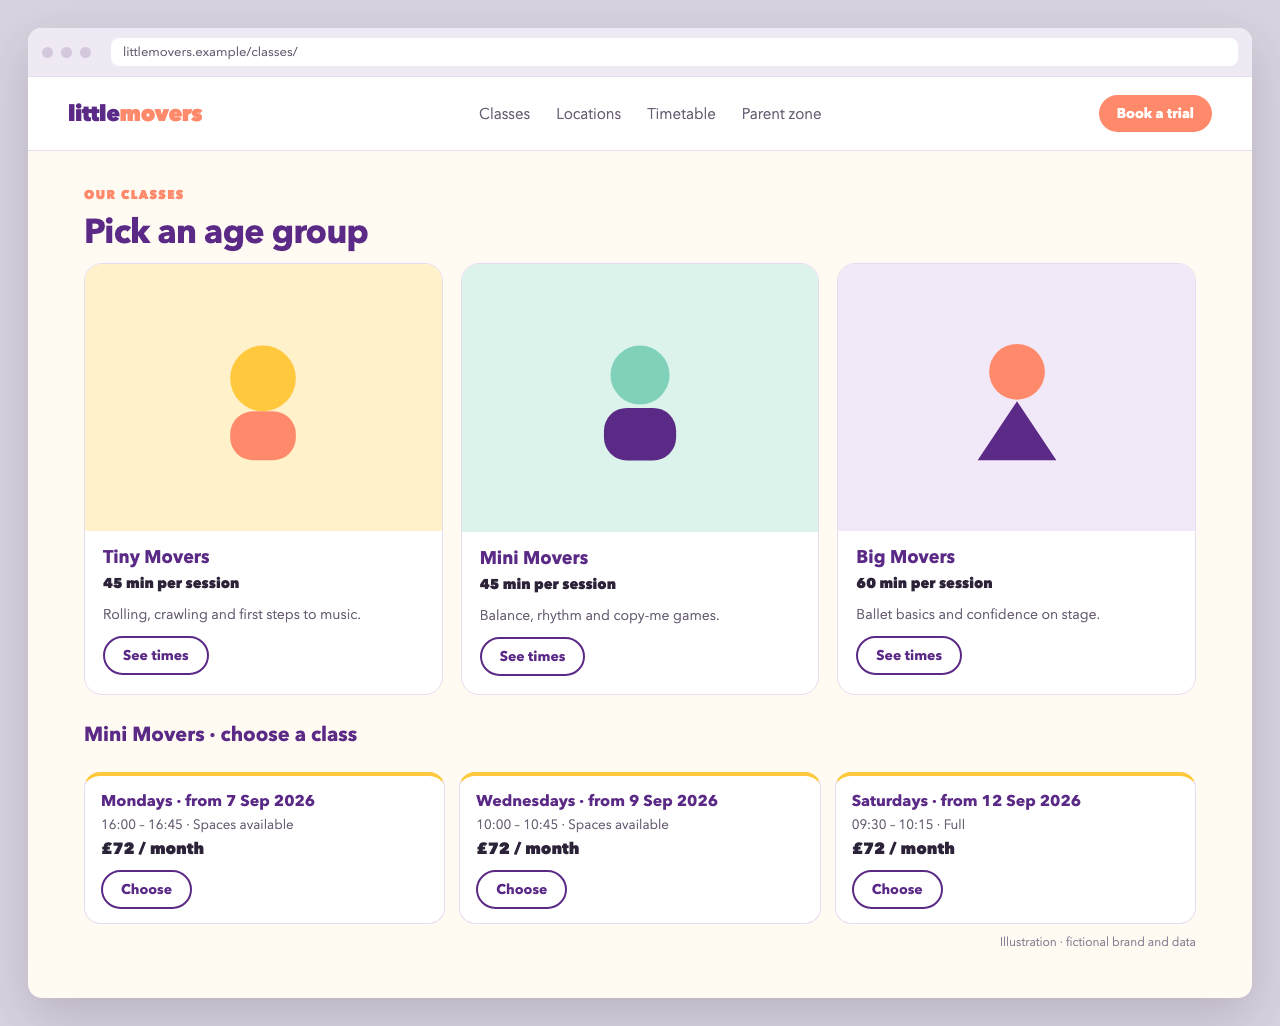Click the browser address bar
This screenshot has height=1026, width=1280.
click(674, 52)
